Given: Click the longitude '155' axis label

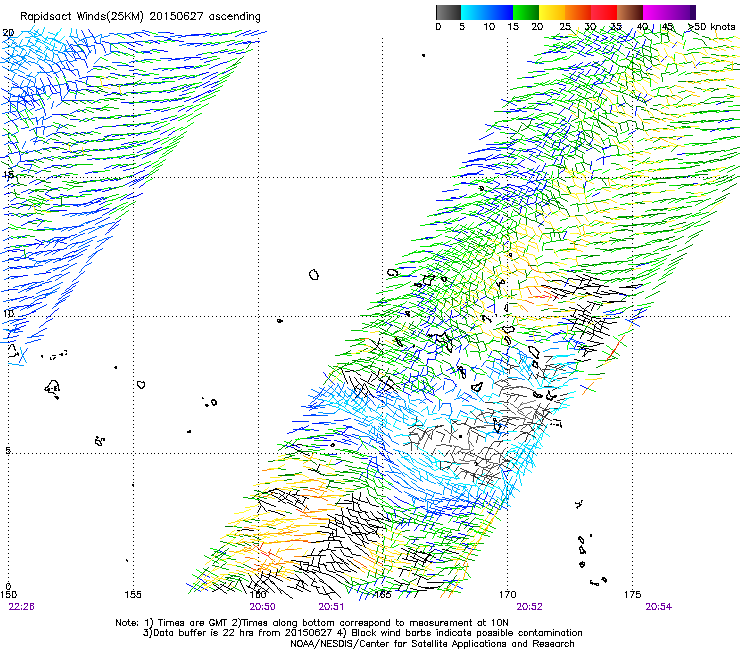Looking at the screenshot, I should click(133, 594).
